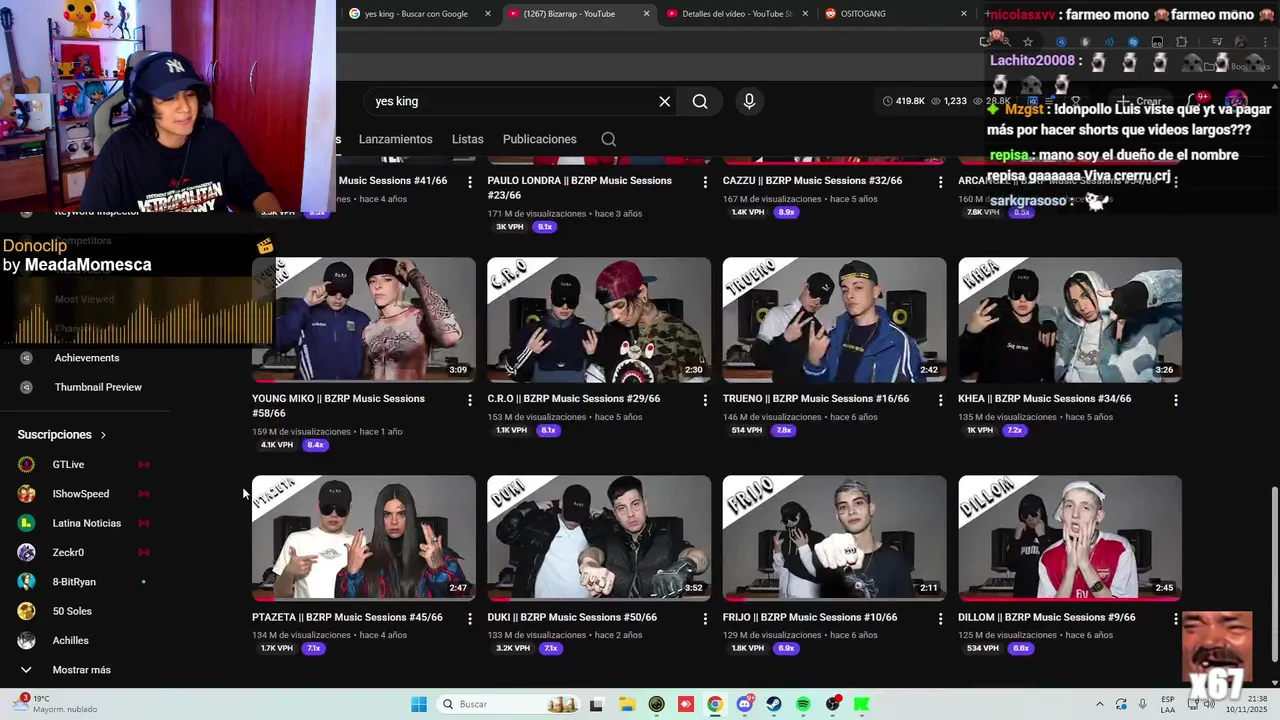Click the system tray microphone icon
The height and width of the screenshot is (720, 1280).
[x=1143, y=704]
